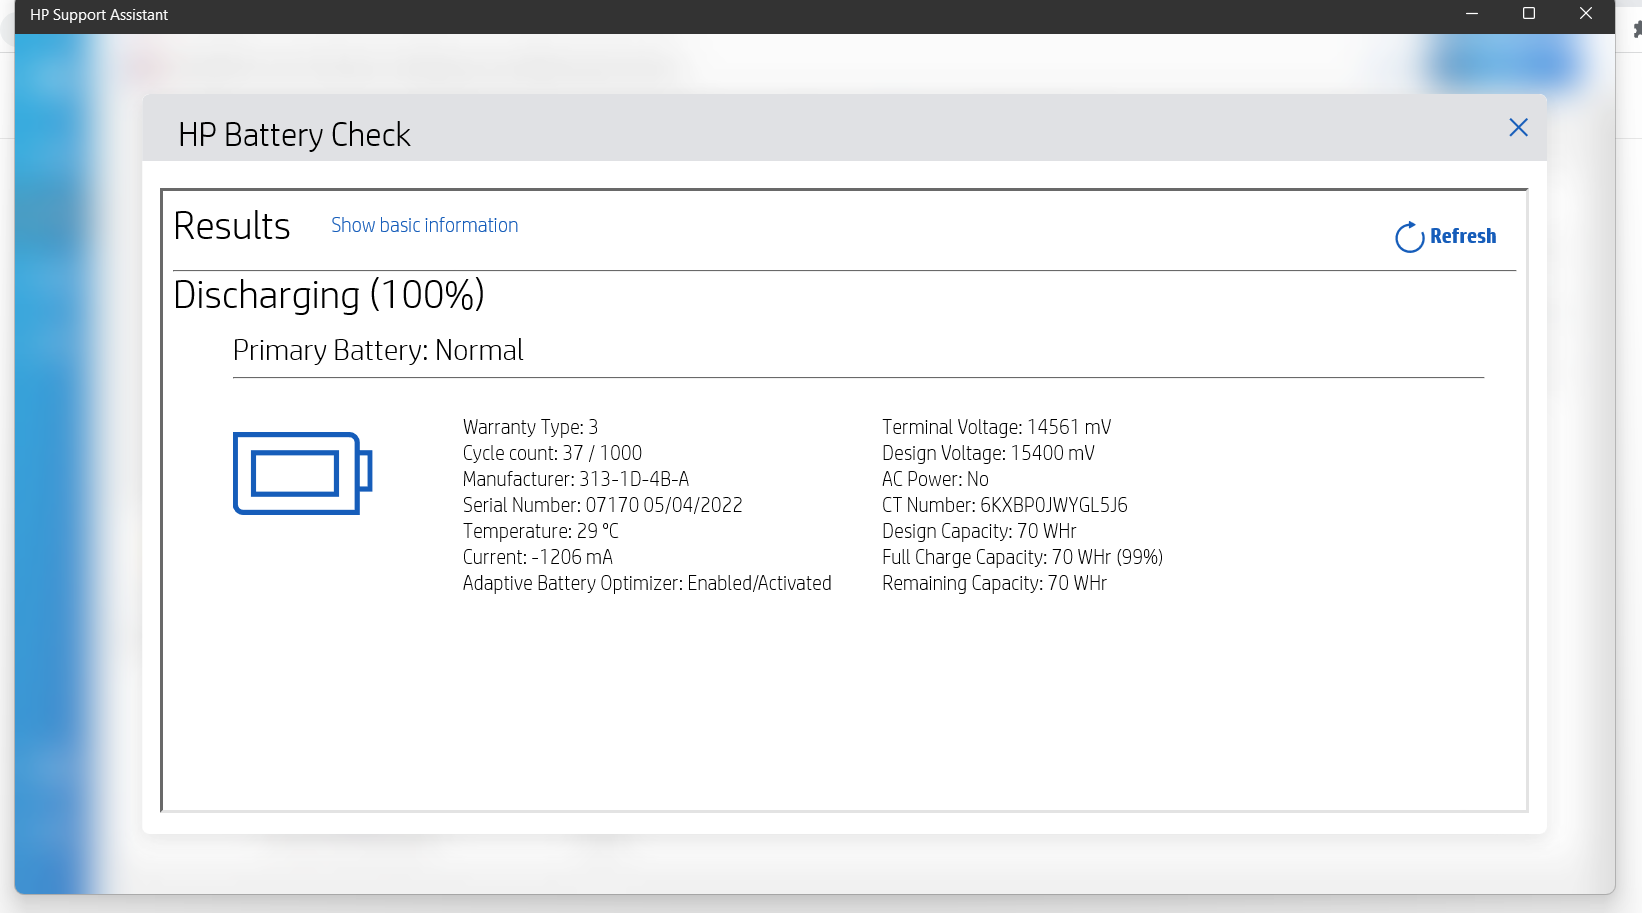Screen dimensions: 1642x913
Task: Maximize the HP Support Assistant window
Action: 1529,14
